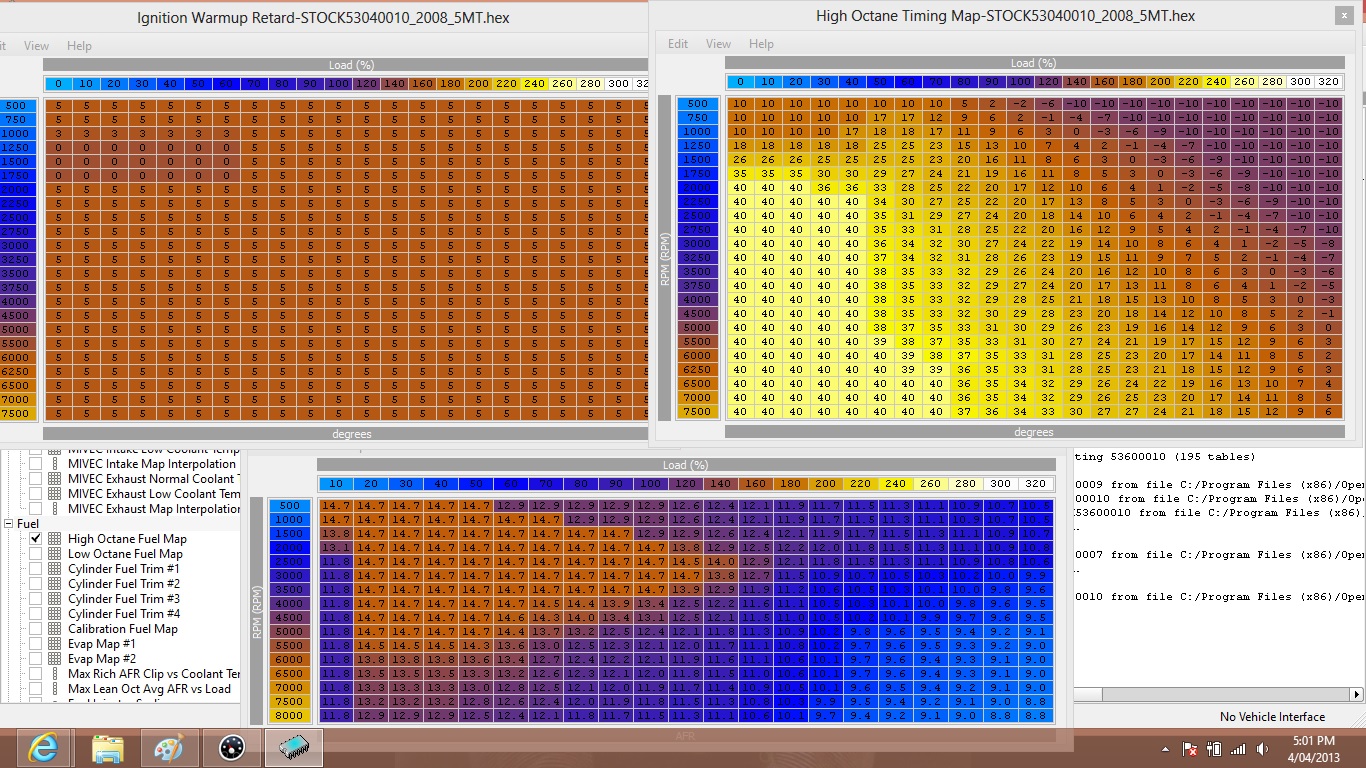Select the High Octane Fuel Map tree label
Viewport: 1366px width, 768px height.
(127, 539)
